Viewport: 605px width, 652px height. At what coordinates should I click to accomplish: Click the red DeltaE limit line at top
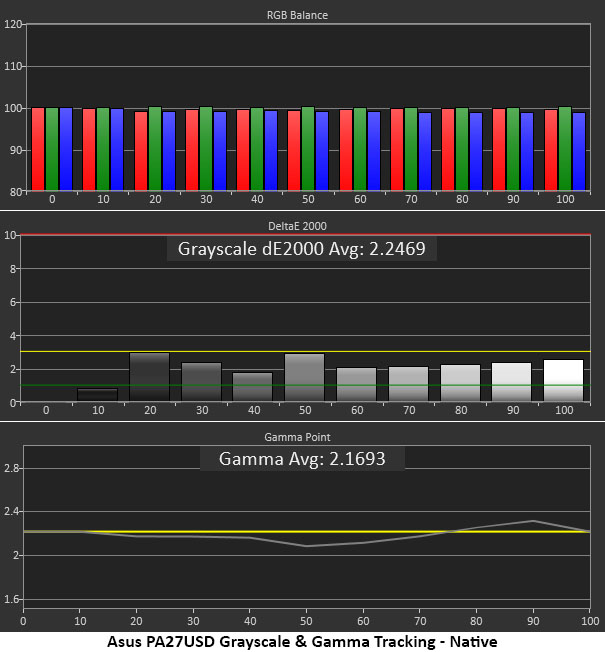(305, 235)
